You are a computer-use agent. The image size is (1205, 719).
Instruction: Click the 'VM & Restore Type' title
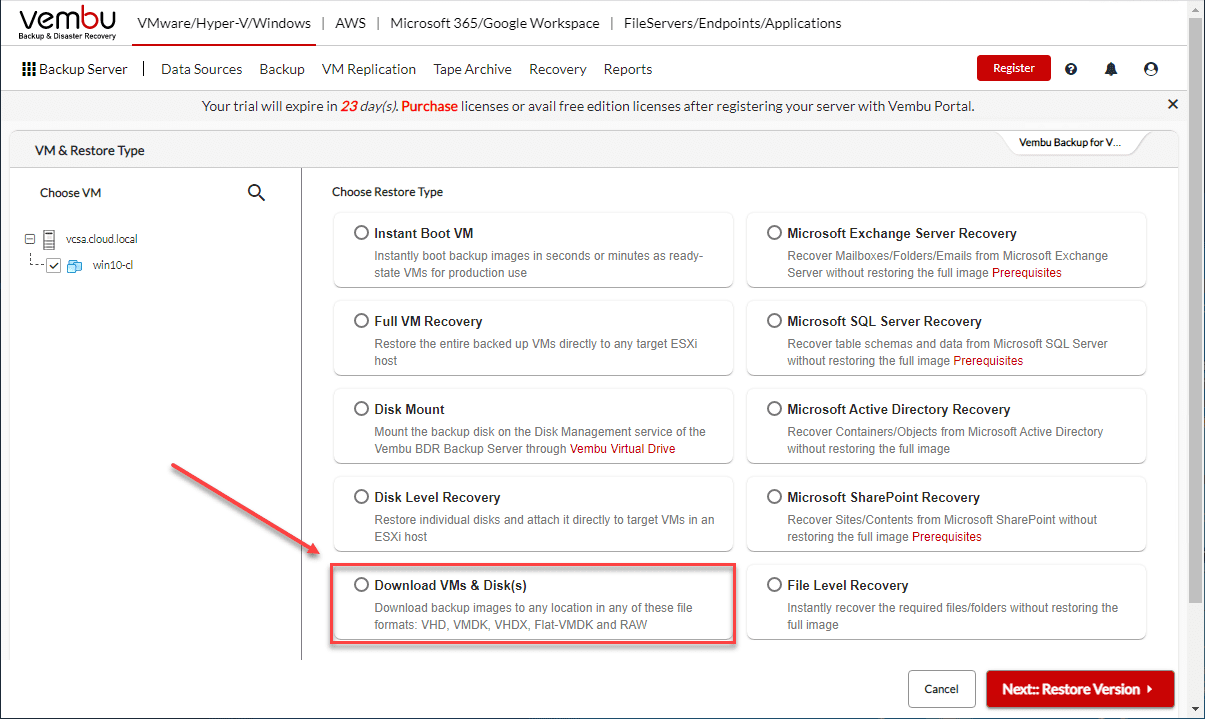coord(90,151)
